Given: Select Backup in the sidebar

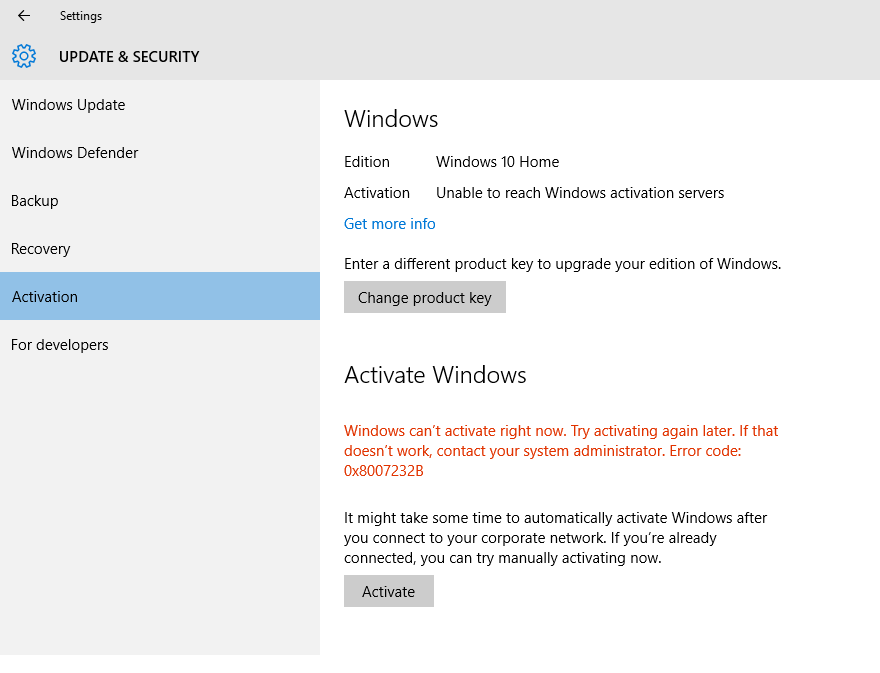Looking at the screenshot, I should pos(160,201).
